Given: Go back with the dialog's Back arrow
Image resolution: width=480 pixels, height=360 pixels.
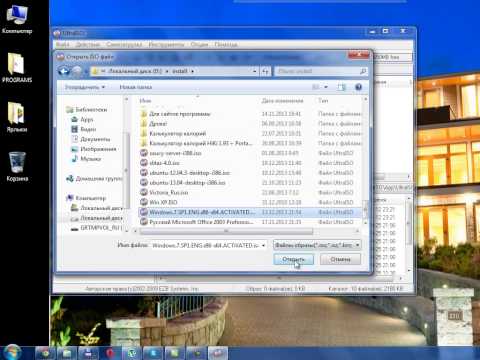Looking at the screenshot, I should (x=64, y=71).
